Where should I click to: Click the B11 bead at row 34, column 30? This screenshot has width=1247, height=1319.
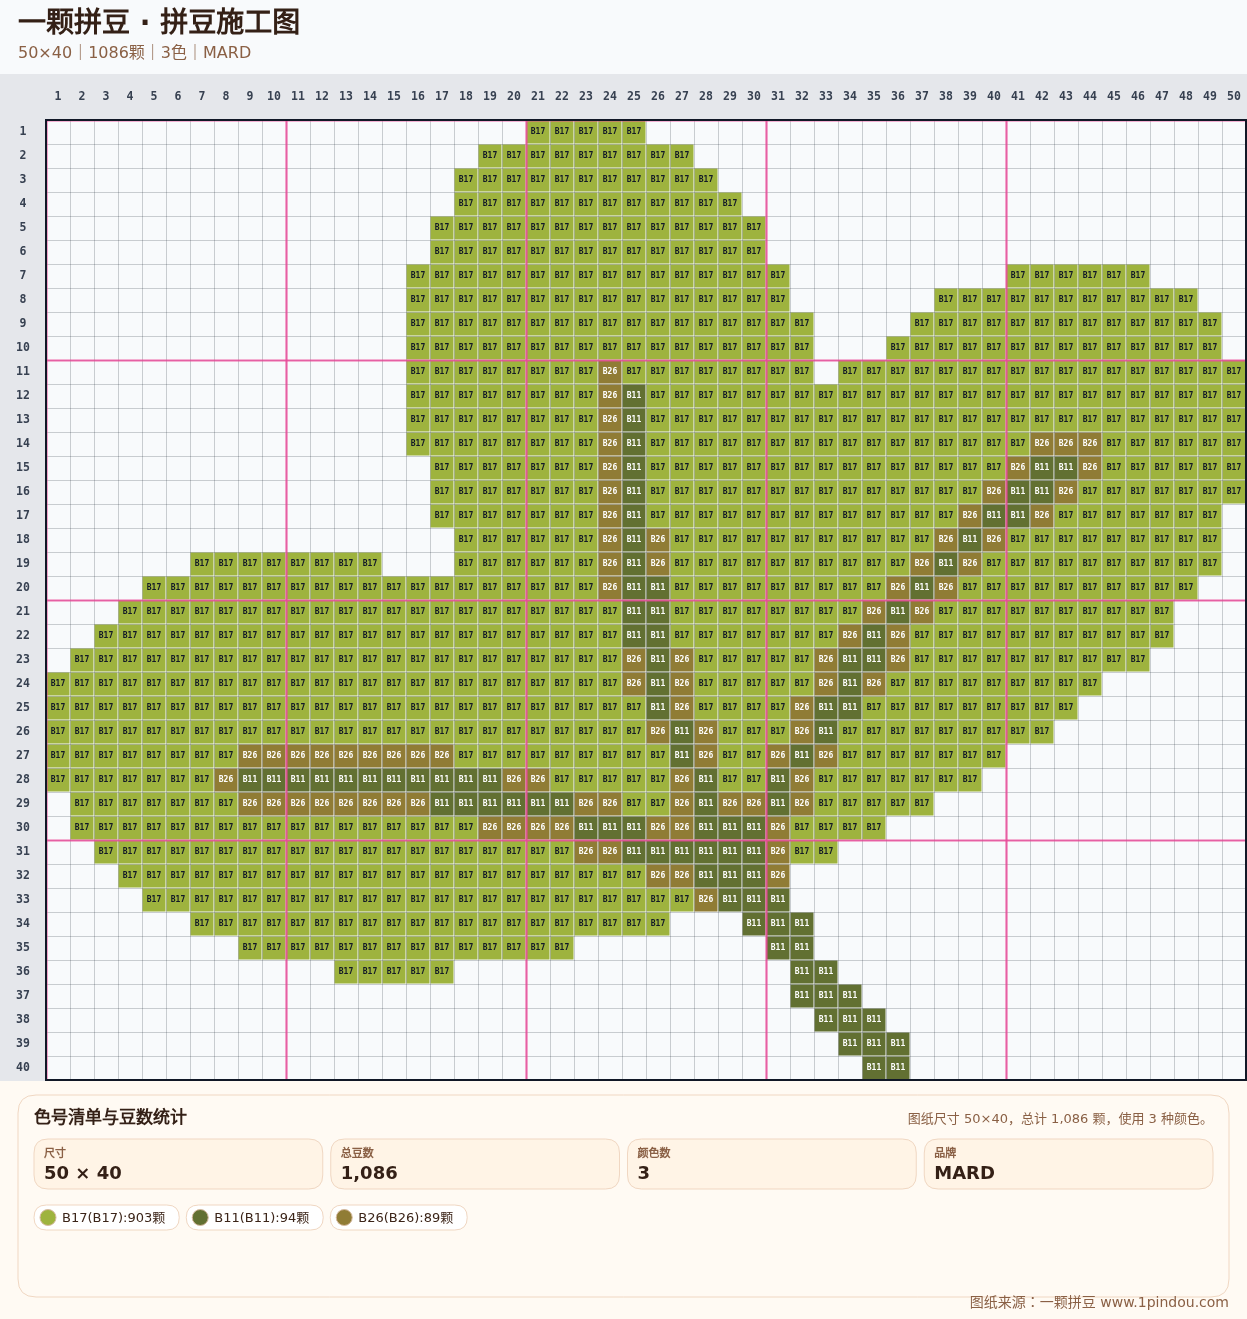click(754, 923)
